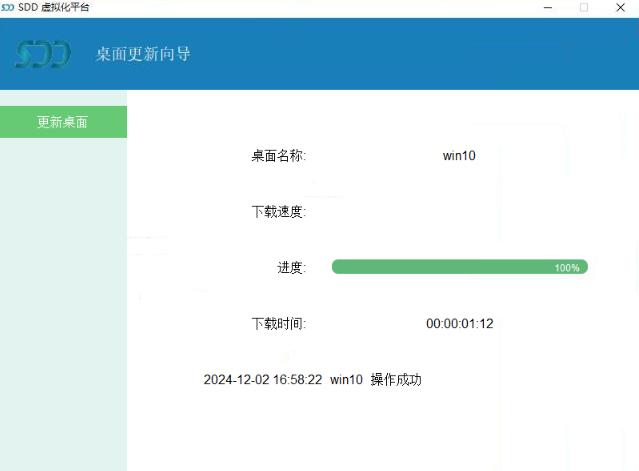Close the desktop update wizard window
639x471 pixels.
(x=620, y=8)
